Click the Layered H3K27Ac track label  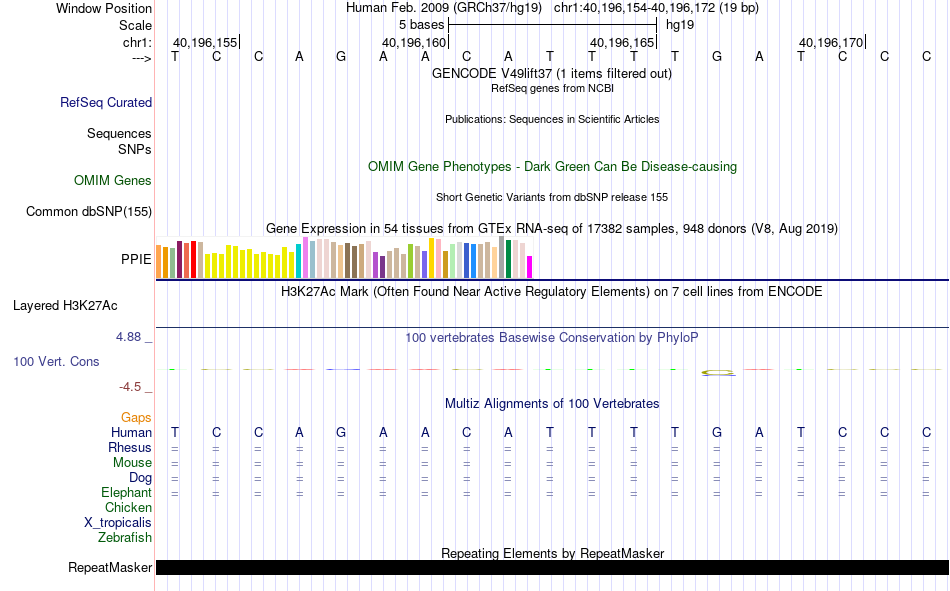click(65, 306)
